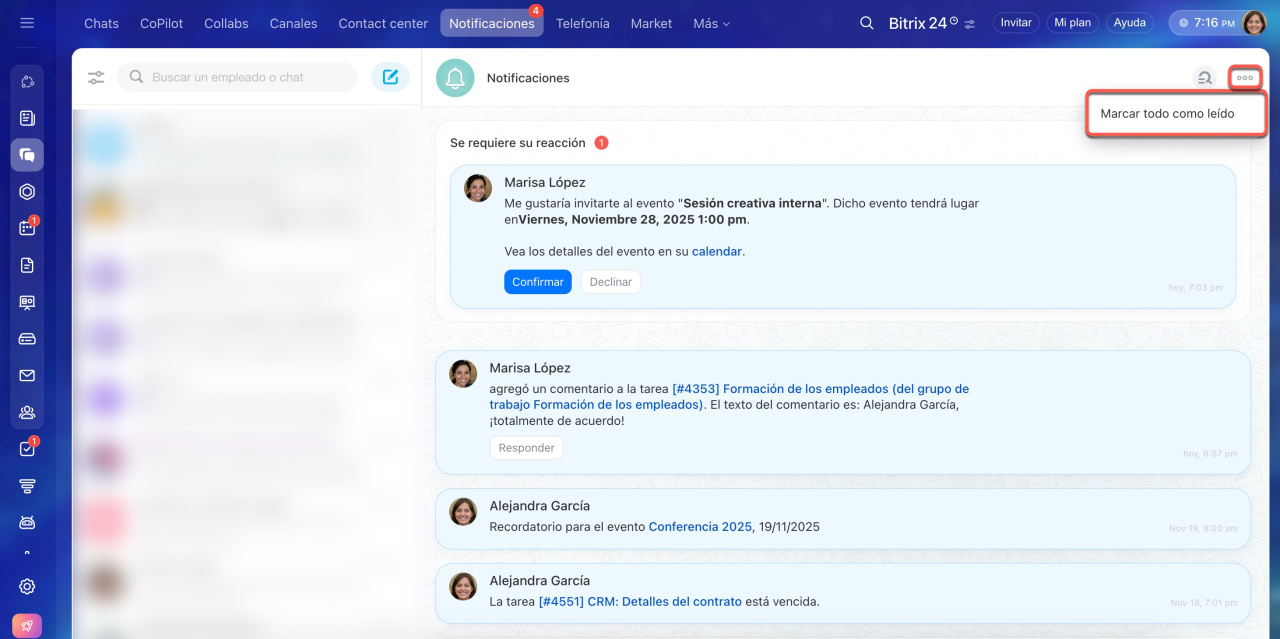Click the notification search icon beside three dots
This screenshot has height=639, width=1280.
pos(1205,78)
